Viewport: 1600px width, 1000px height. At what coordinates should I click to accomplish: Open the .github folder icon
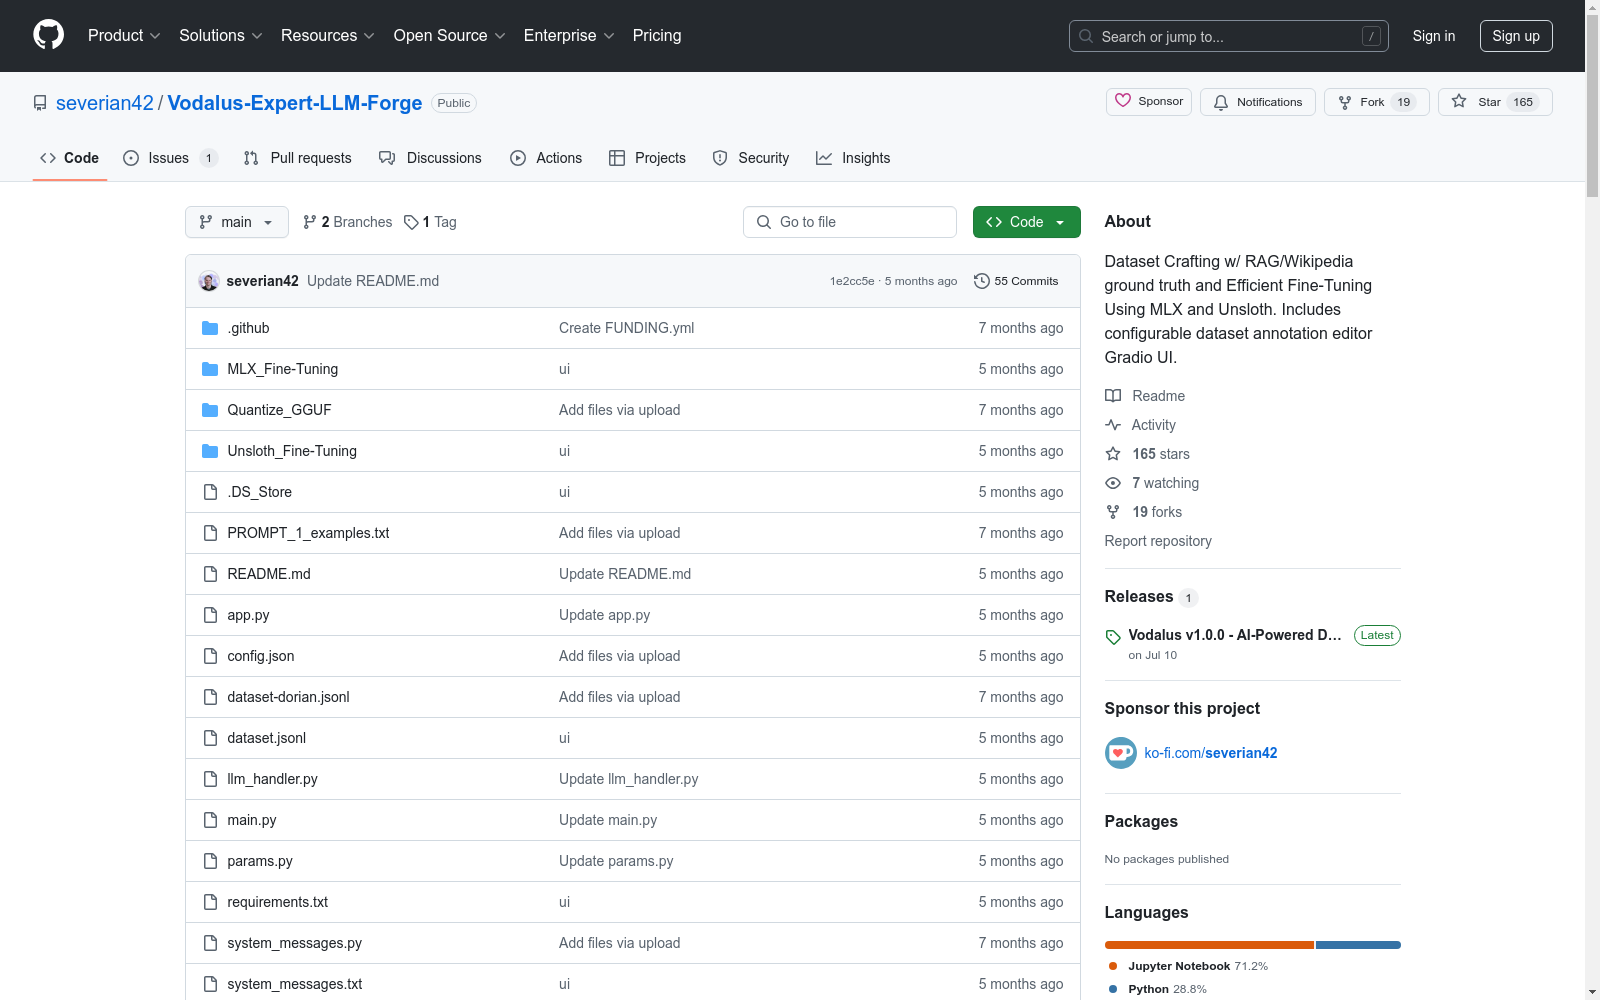(x=210, y=328)
